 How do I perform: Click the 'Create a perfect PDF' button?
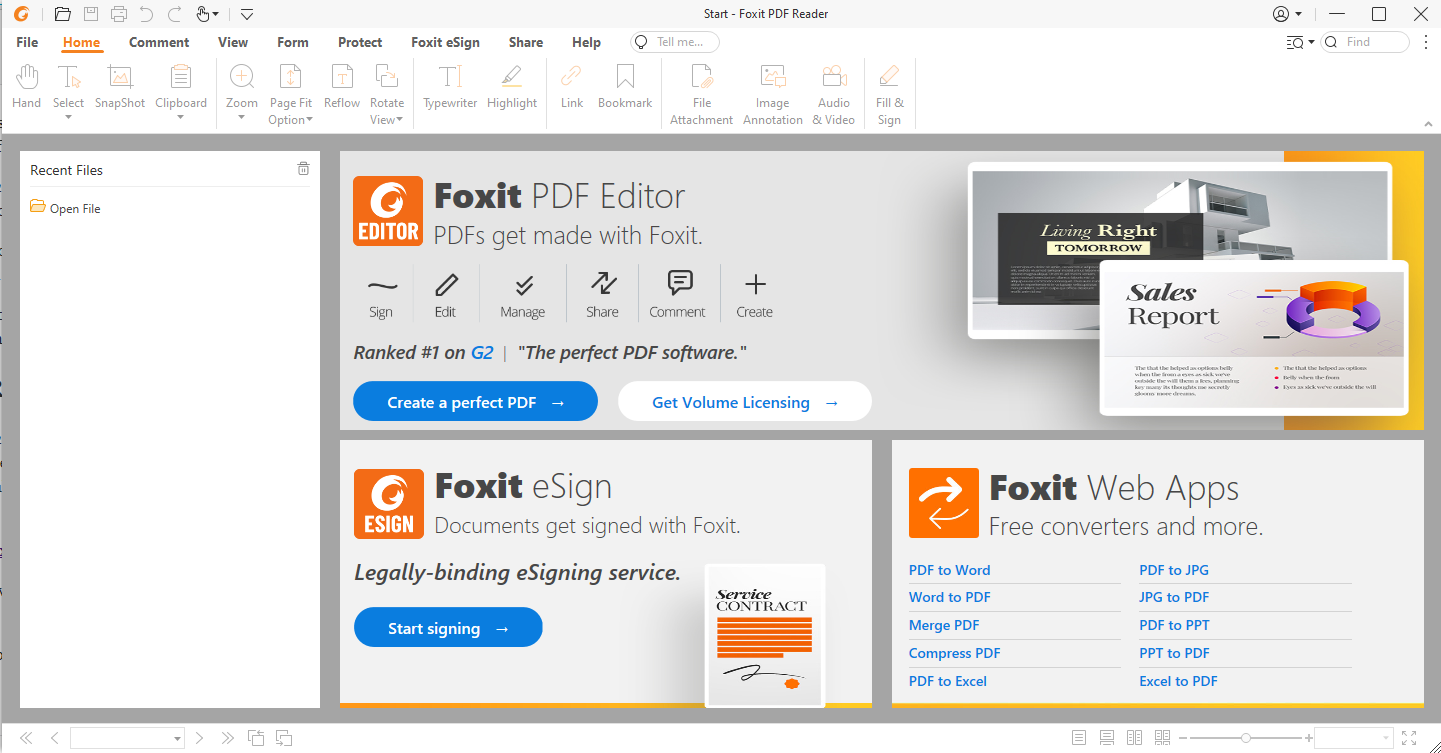475,402
